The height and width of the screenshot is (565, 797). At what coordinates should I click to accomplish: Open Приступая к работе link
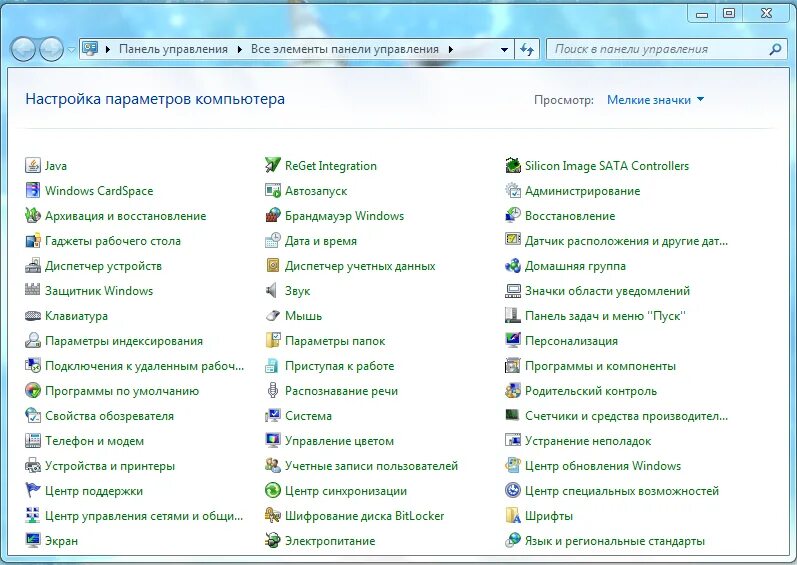pyautogui.click(x=340, y=366)
